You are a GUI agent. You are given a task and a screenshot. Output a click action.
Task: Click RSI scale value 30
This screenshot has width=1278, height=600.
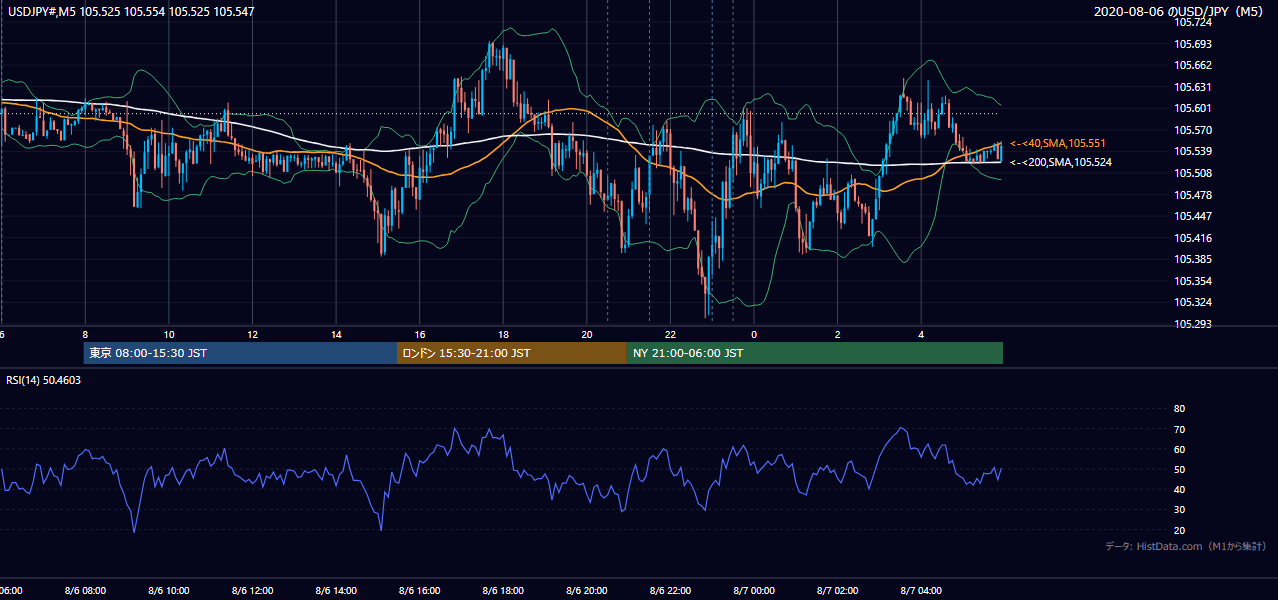[x=1180, y=509]
